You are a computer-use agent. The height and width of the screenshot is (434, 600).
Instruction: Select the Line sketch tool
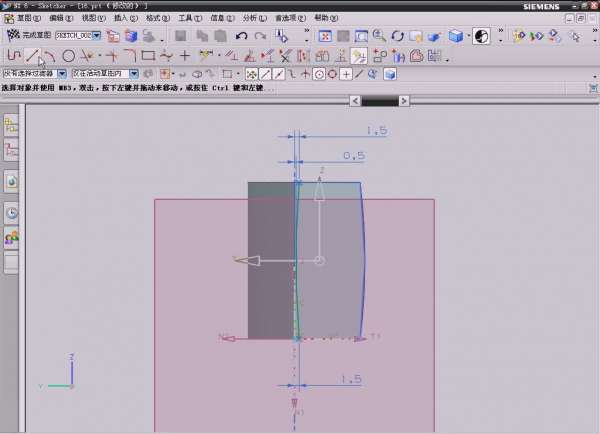[32, 55]
